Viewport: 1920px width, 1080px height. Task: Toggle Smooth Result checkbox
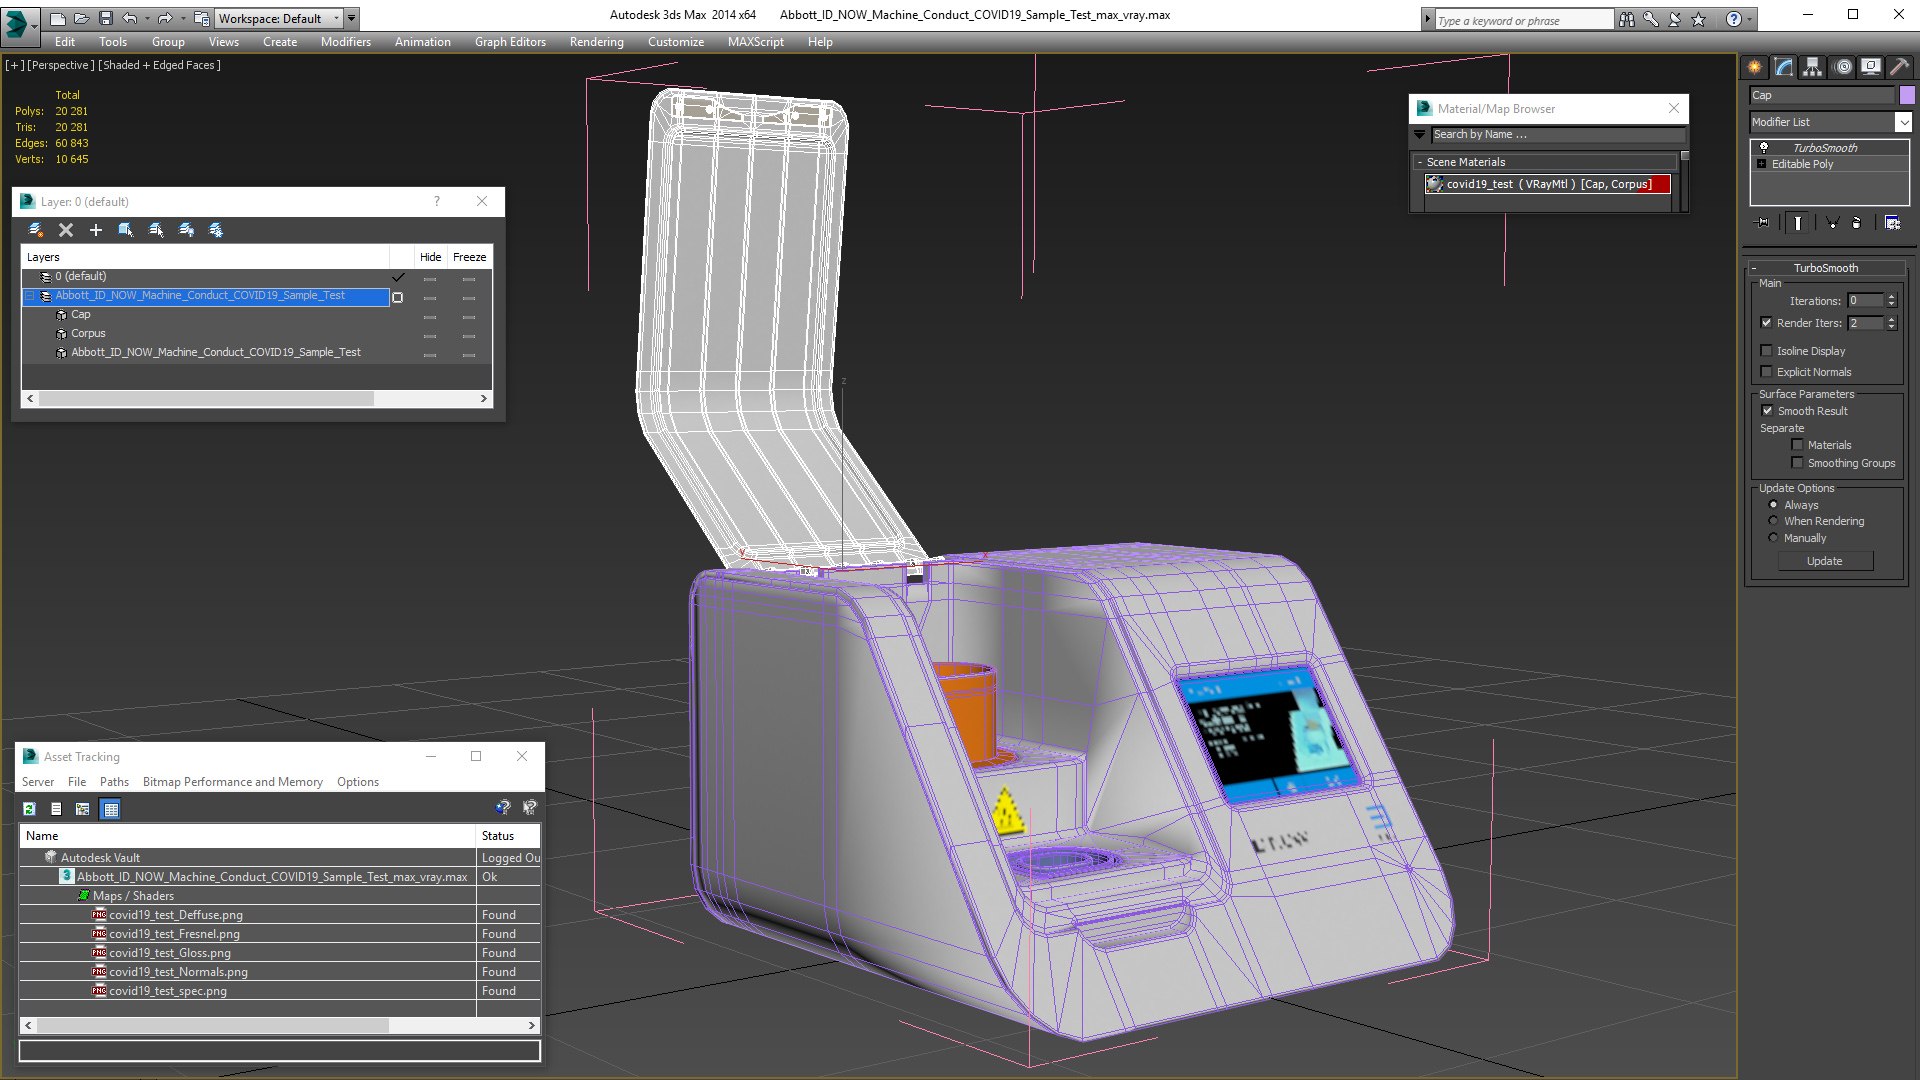click(x=1767, y=411)
